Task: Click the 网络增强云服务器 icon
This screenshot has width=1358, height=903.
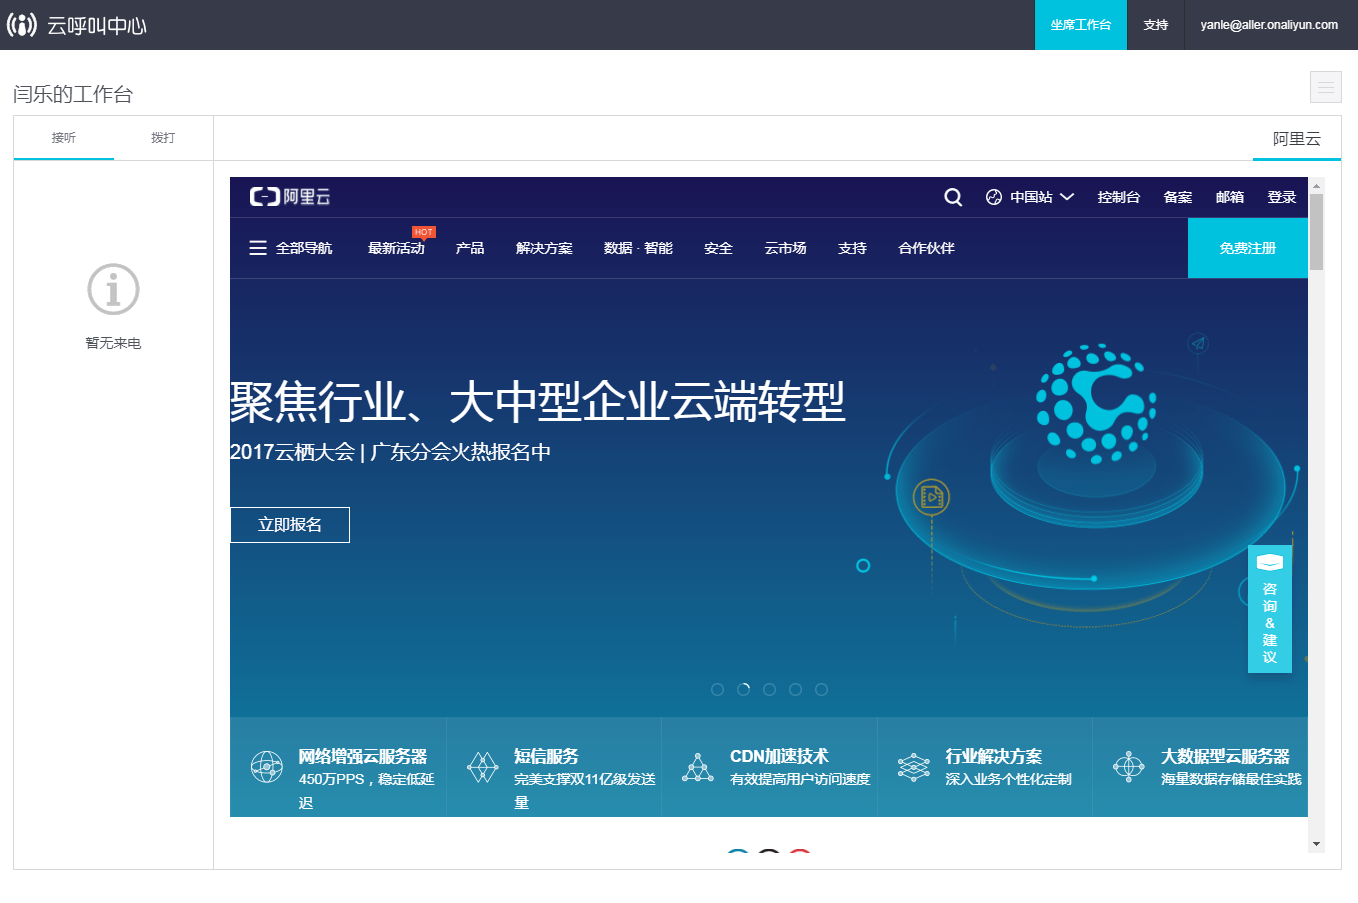Action: pos(267,767)
